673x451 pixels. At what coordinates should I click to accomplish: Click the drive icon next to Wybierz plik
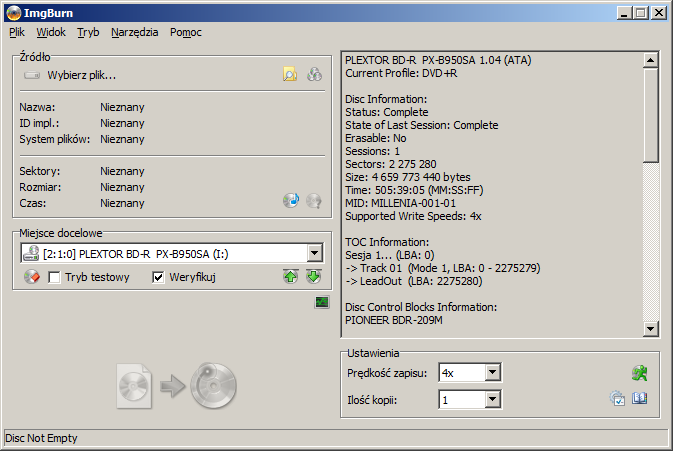pos(32,76)
